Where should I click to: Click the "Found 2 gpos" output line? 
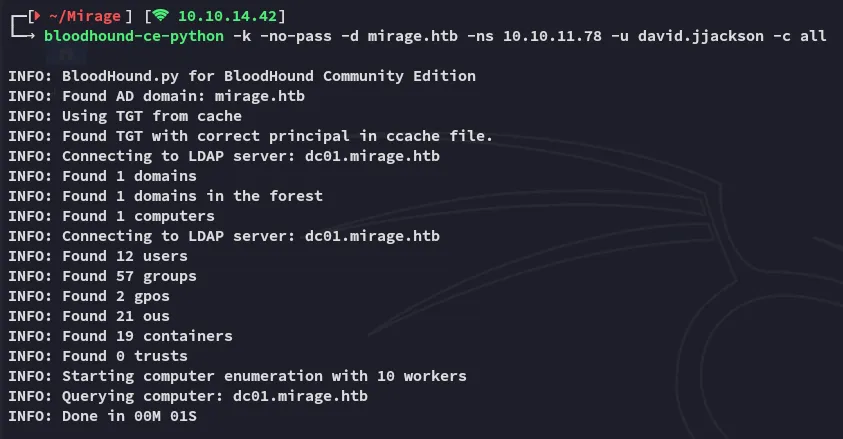[x=93, y=296]
